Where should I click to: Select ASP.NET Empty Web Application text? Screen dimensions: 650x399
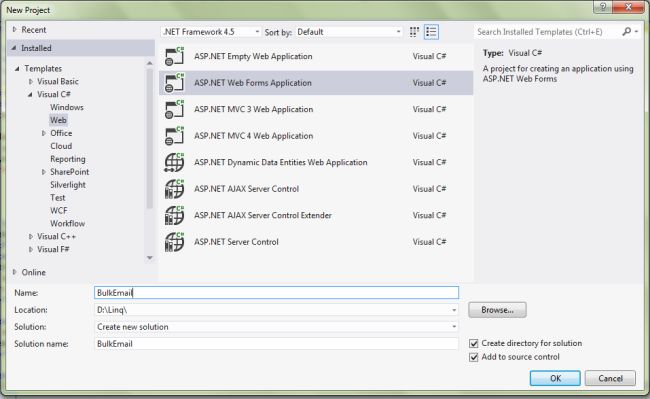pos(253,56)
